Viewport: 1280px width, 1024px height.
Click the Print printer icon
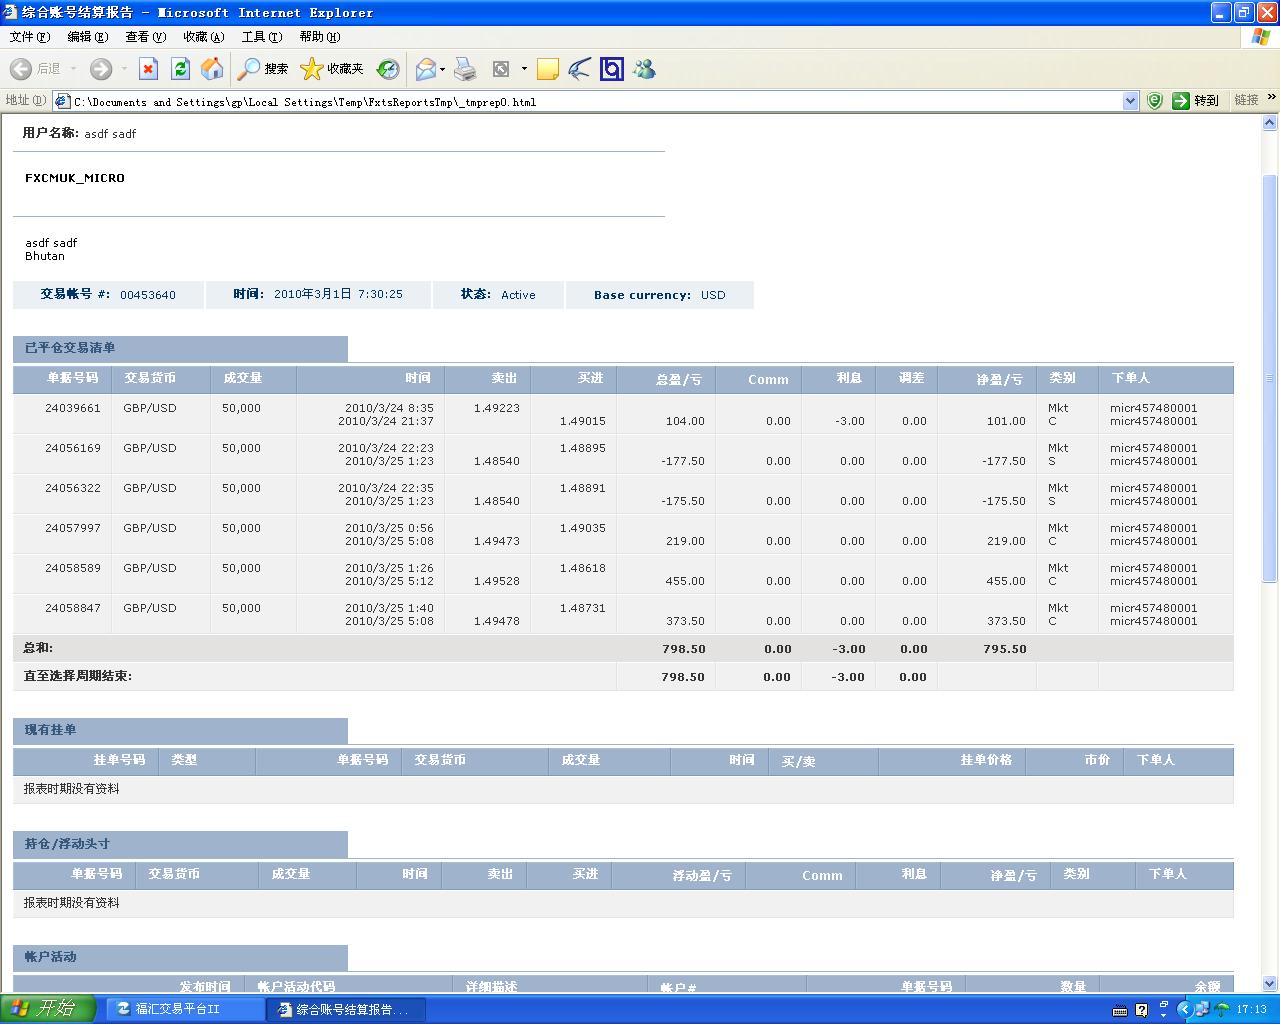[x=465, y=69]
